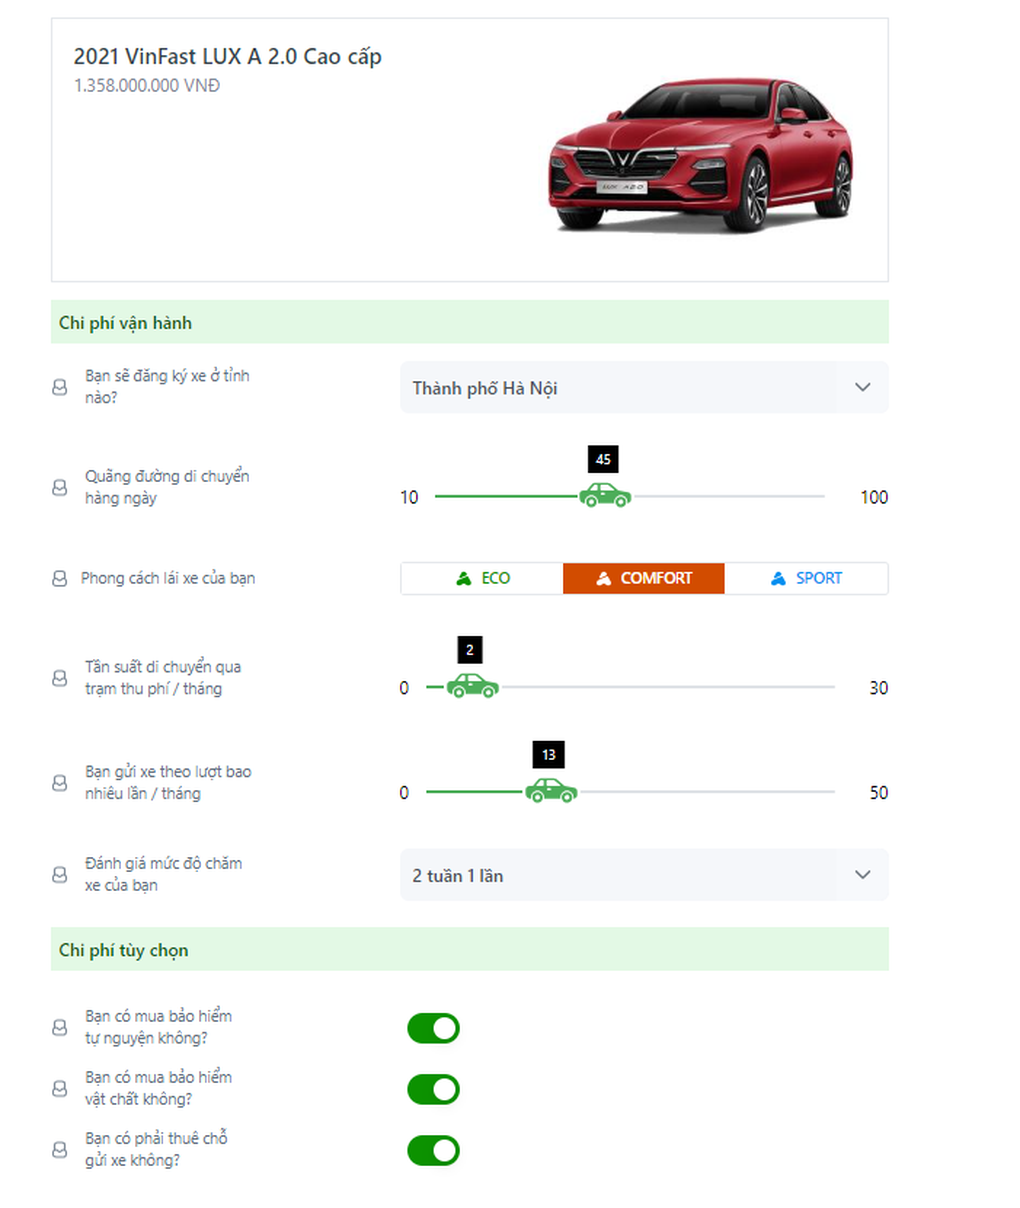The width and height of the screenshot is (1020, 1208).
Task: Click the 2021 VinFast LUX A 2.0 title
Action: click(227, 57)
